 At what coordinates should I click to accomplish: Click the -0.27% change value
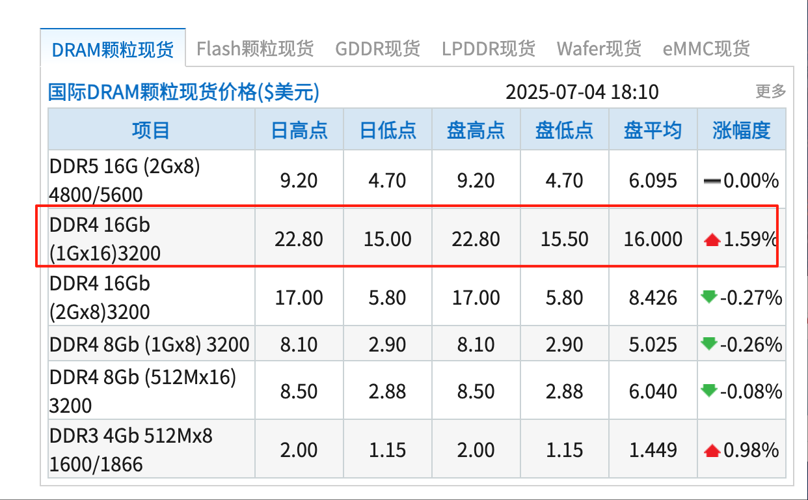pos(751,297)
